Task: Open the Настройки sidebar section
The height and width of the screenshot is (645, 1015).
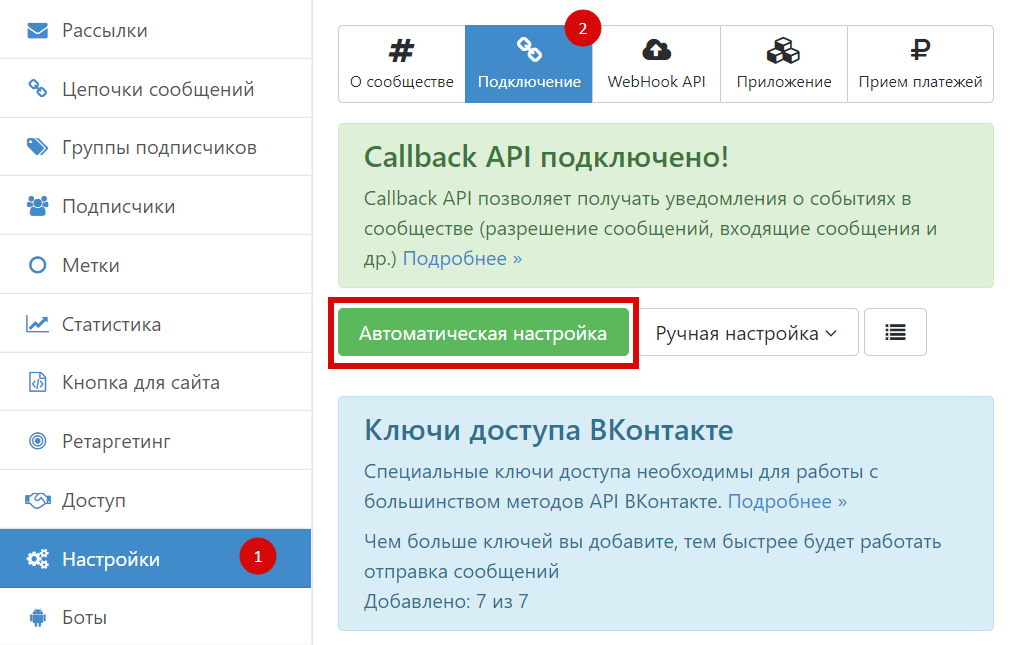Action: [110, 559]
